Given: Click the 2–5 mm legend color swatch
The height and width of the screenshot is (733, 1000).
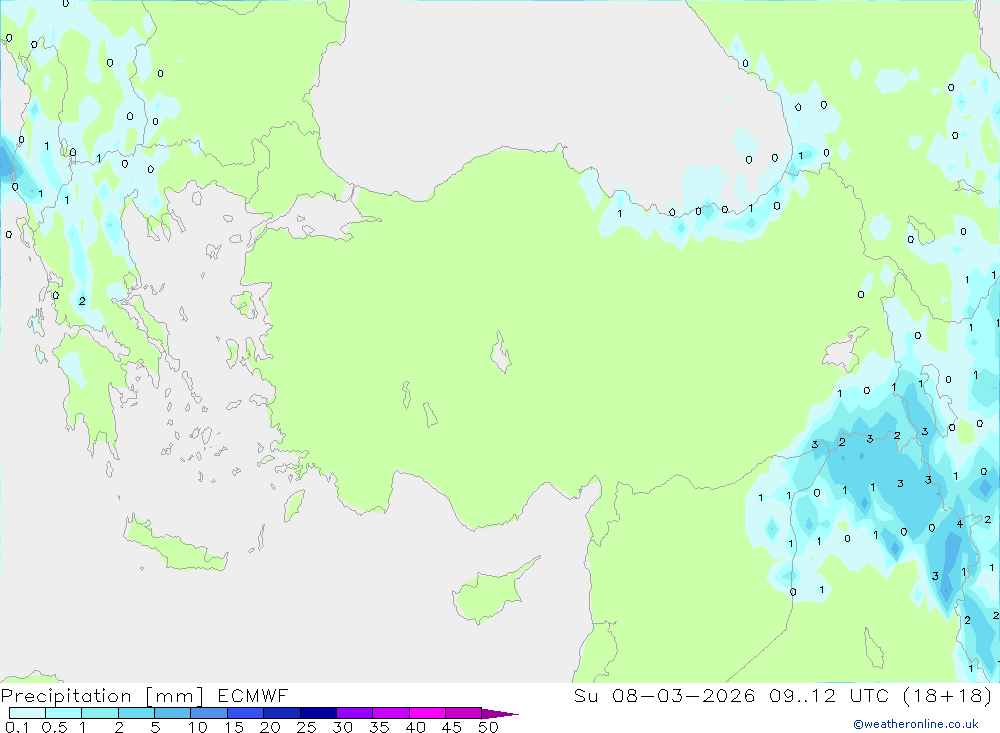Looking at the screenshot, I should pos(136,713).
